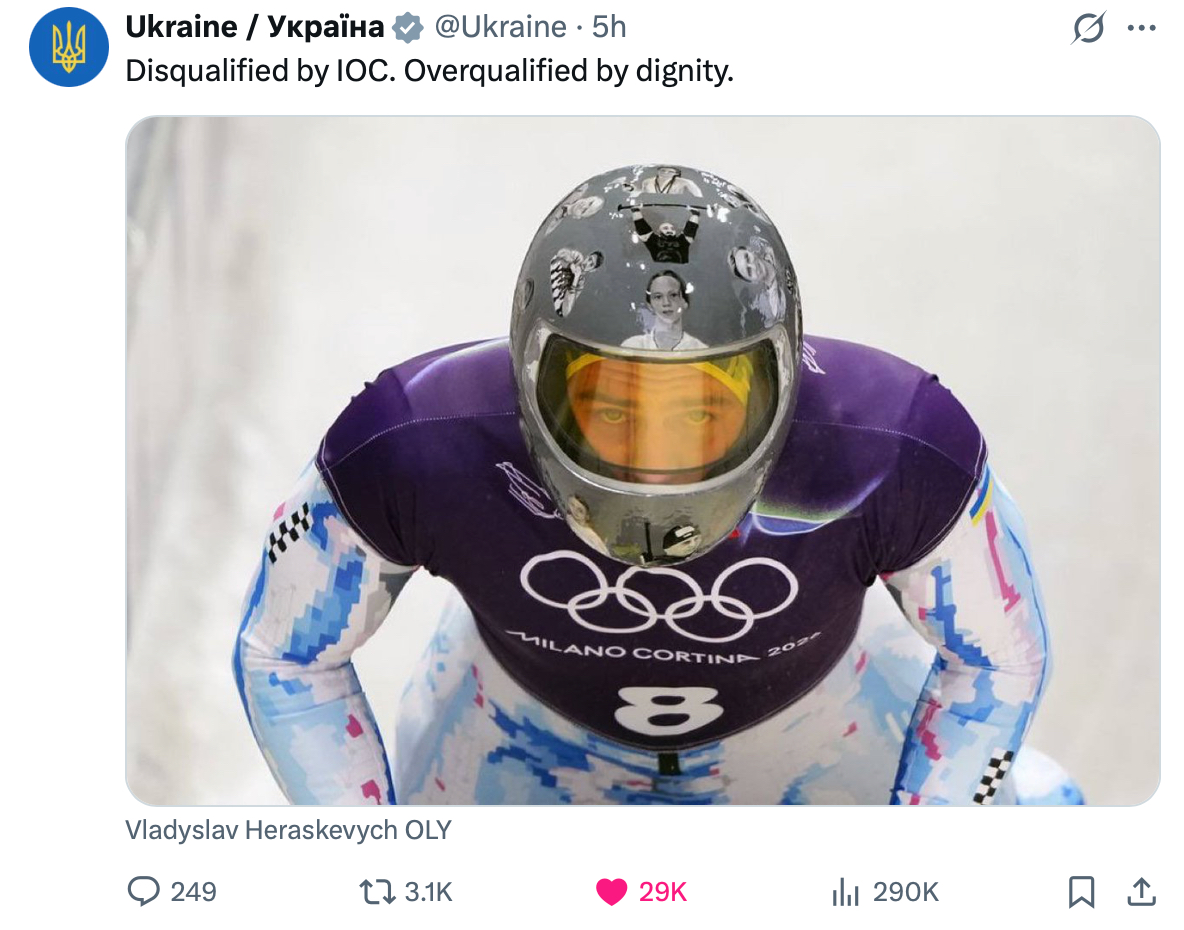Viewport: 1184px width, 930px height.
Task: Click the "Ukraine / Україна" display name
Action: [254, 27]
